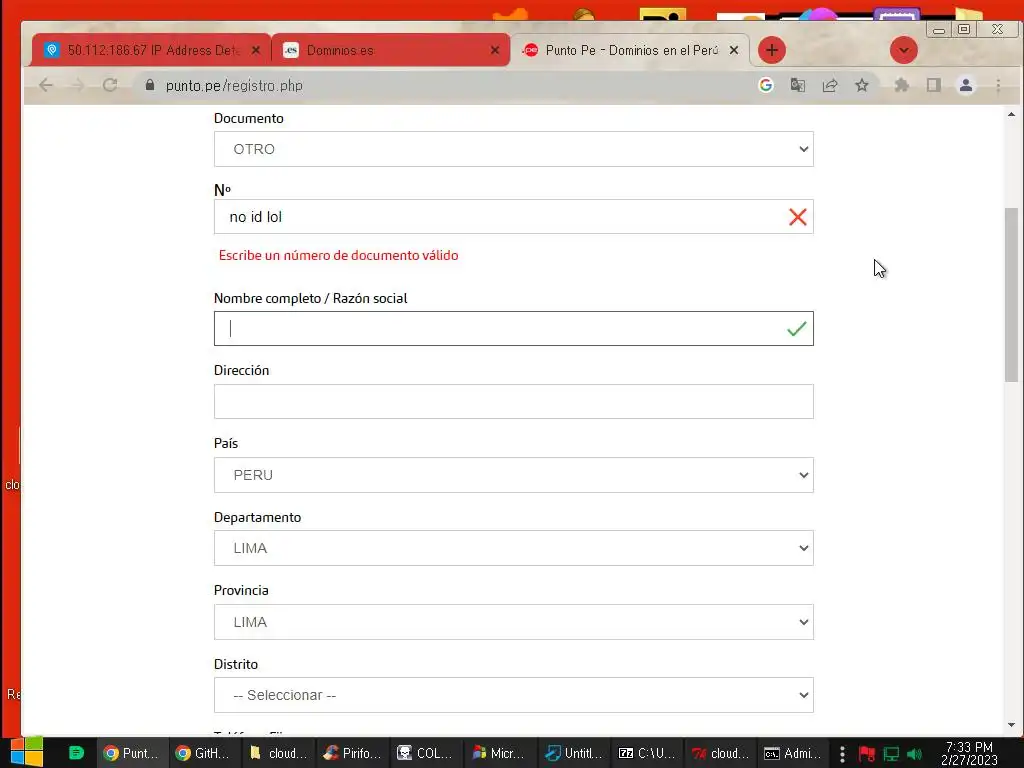
Task: Click the page vertical scrollbar thumb
Action: click(1011, 295)
